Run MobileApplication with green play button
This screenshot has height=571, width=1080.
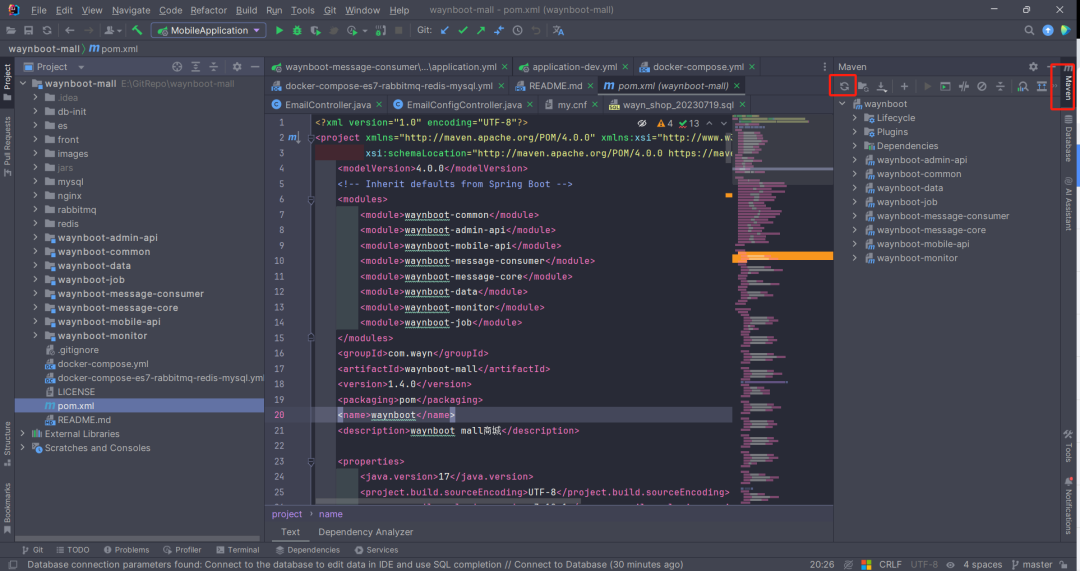click(x=279, y=30)
